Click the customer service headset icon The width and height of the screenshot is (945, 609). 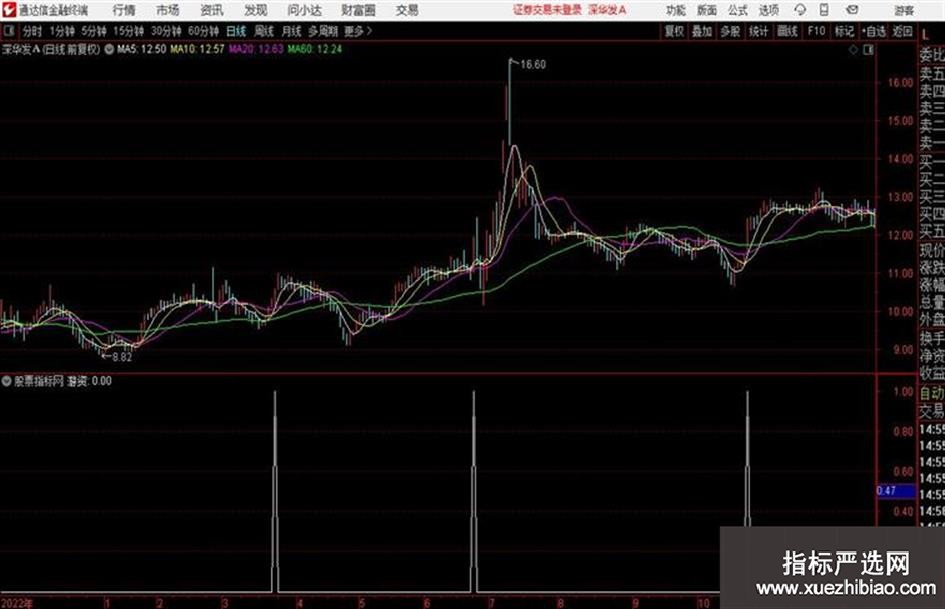click(x=800, y=10)
